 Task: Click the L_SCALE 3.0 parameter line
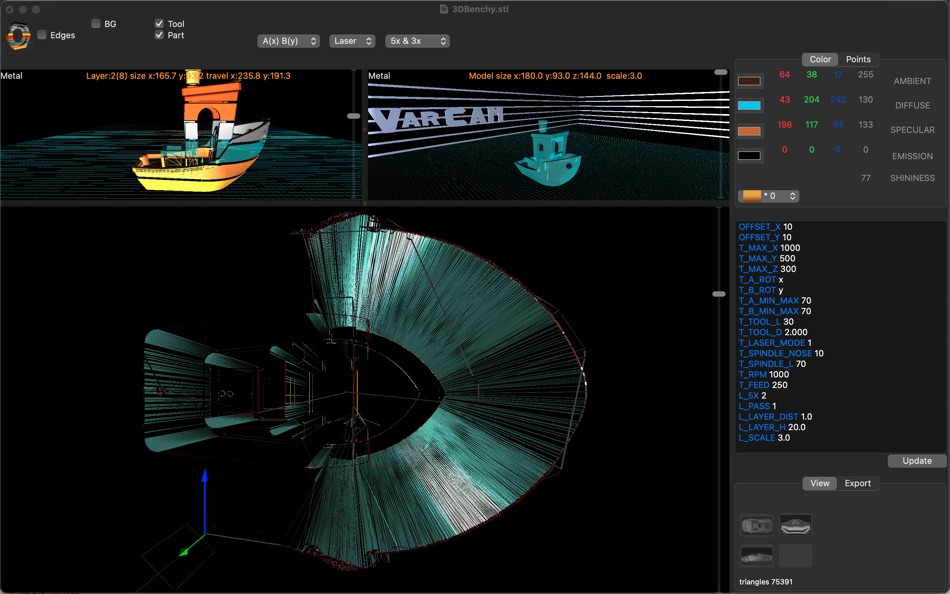[x=765, y=438]
